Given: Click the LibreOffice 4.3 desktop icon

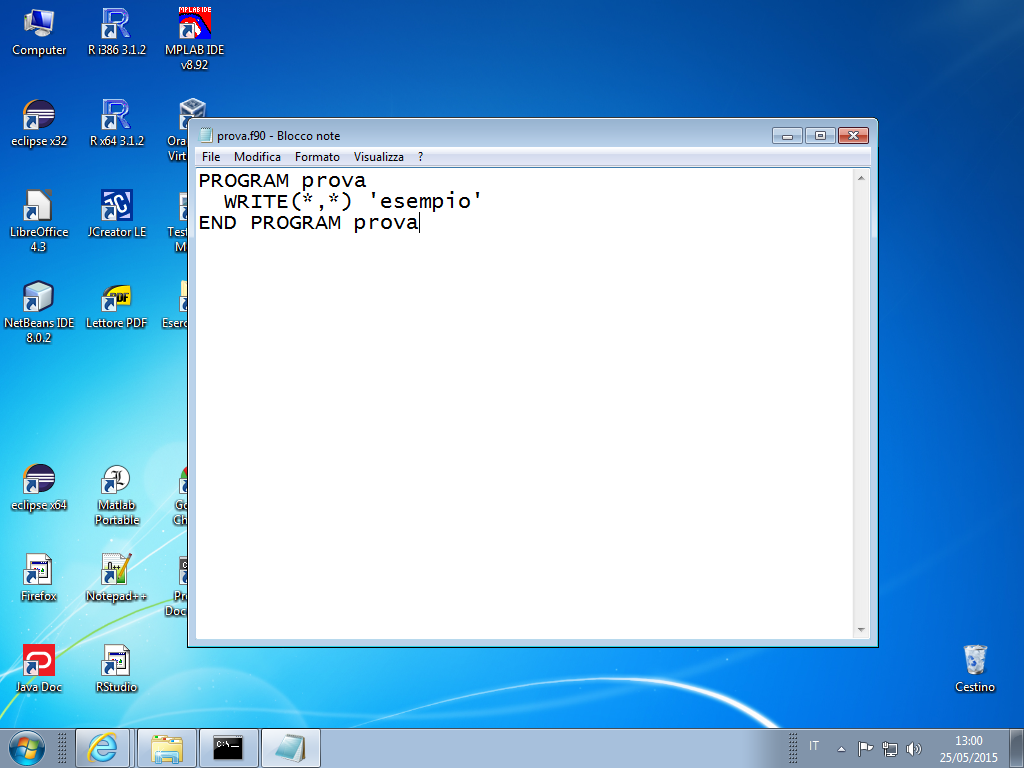Looking at the screenshot, I should tap(39, 209).
